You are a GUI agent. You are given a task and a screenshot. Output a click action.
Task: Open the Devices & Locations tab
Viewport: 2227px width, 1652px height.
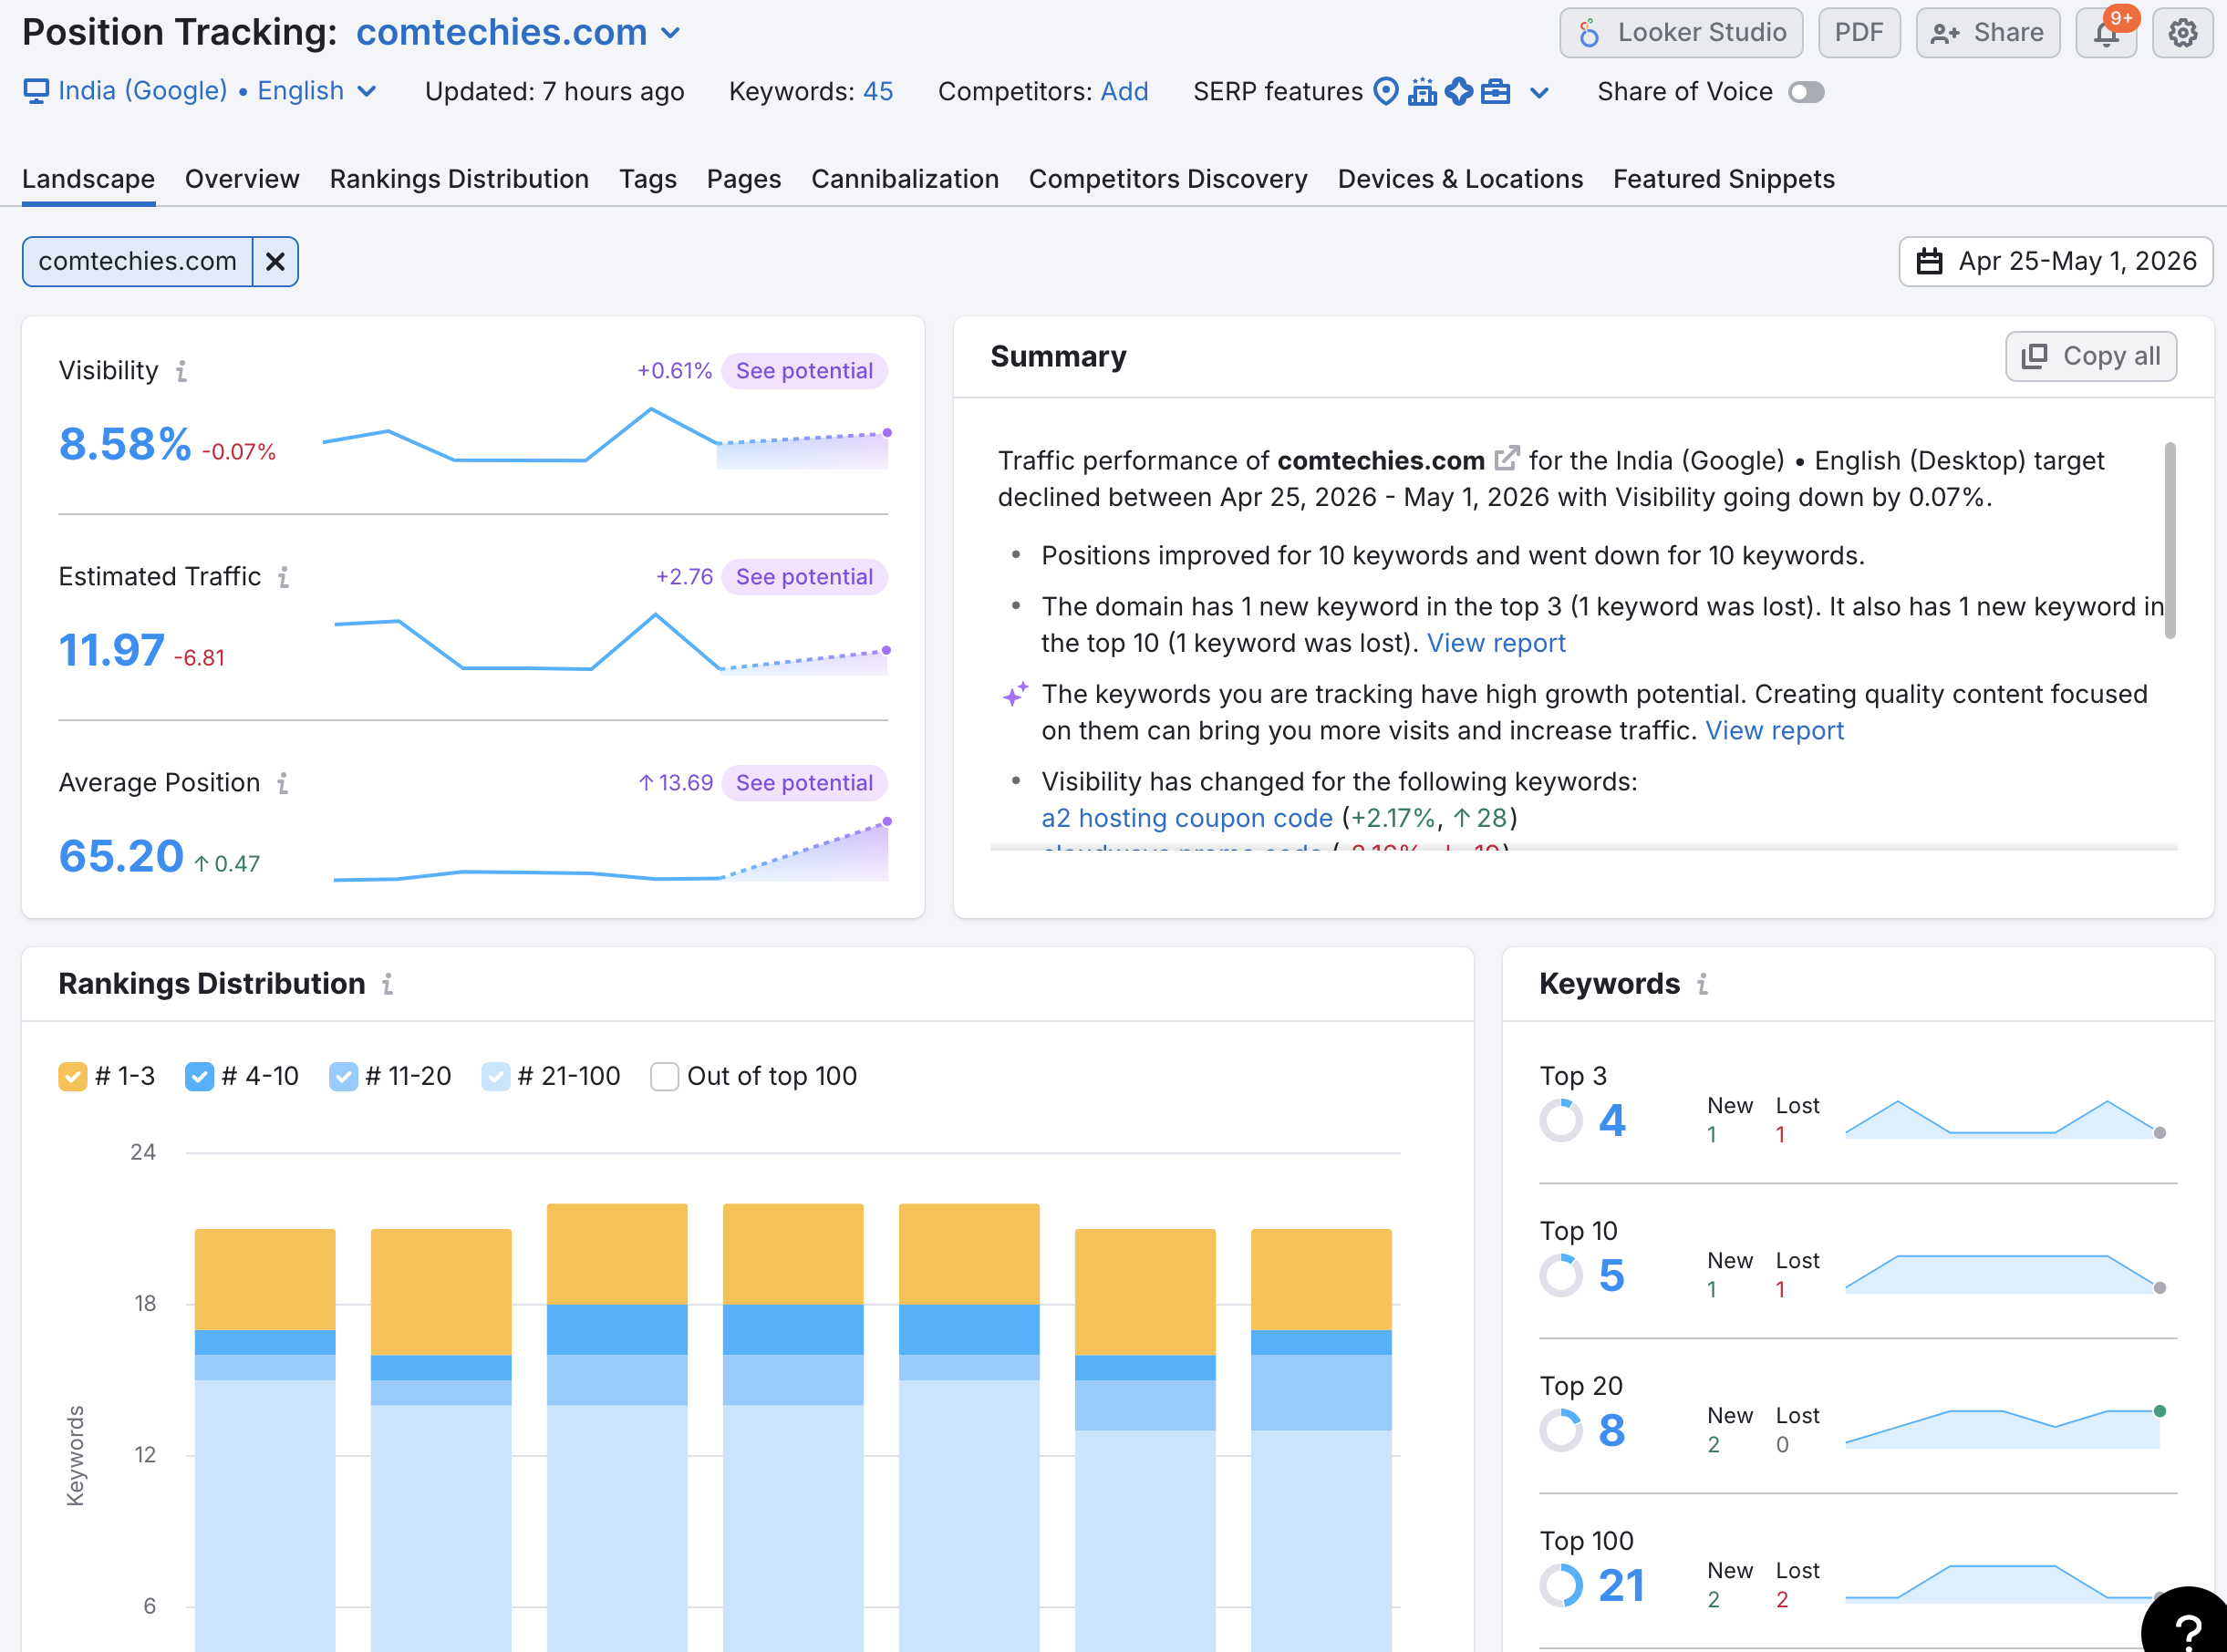pos(1460,179)
